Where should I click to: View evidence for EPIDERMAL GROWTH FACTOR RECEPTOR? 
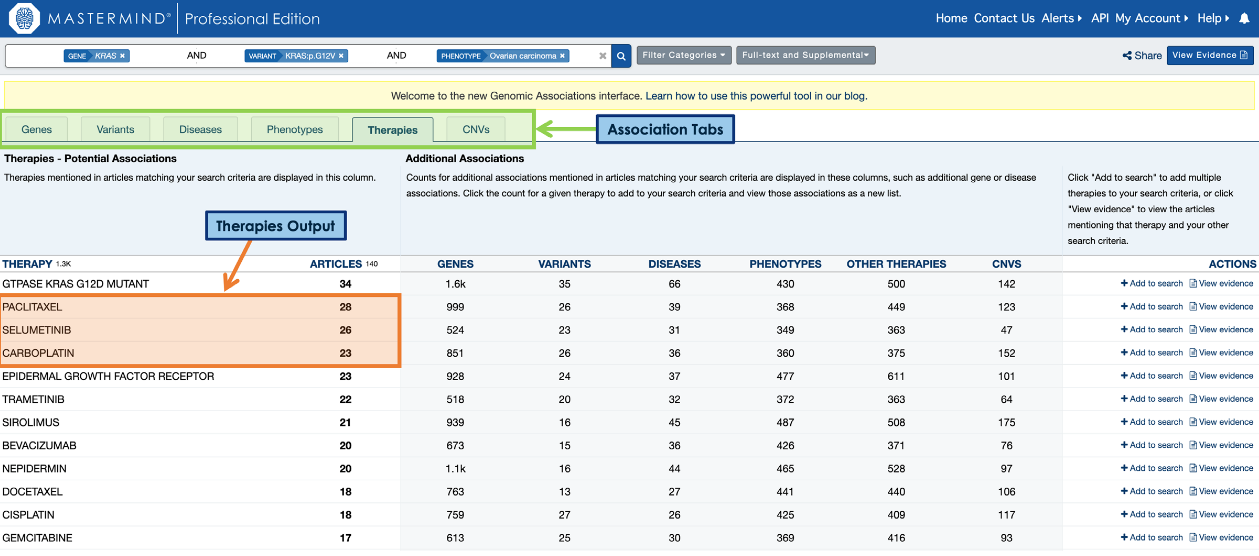[1221, 376]
